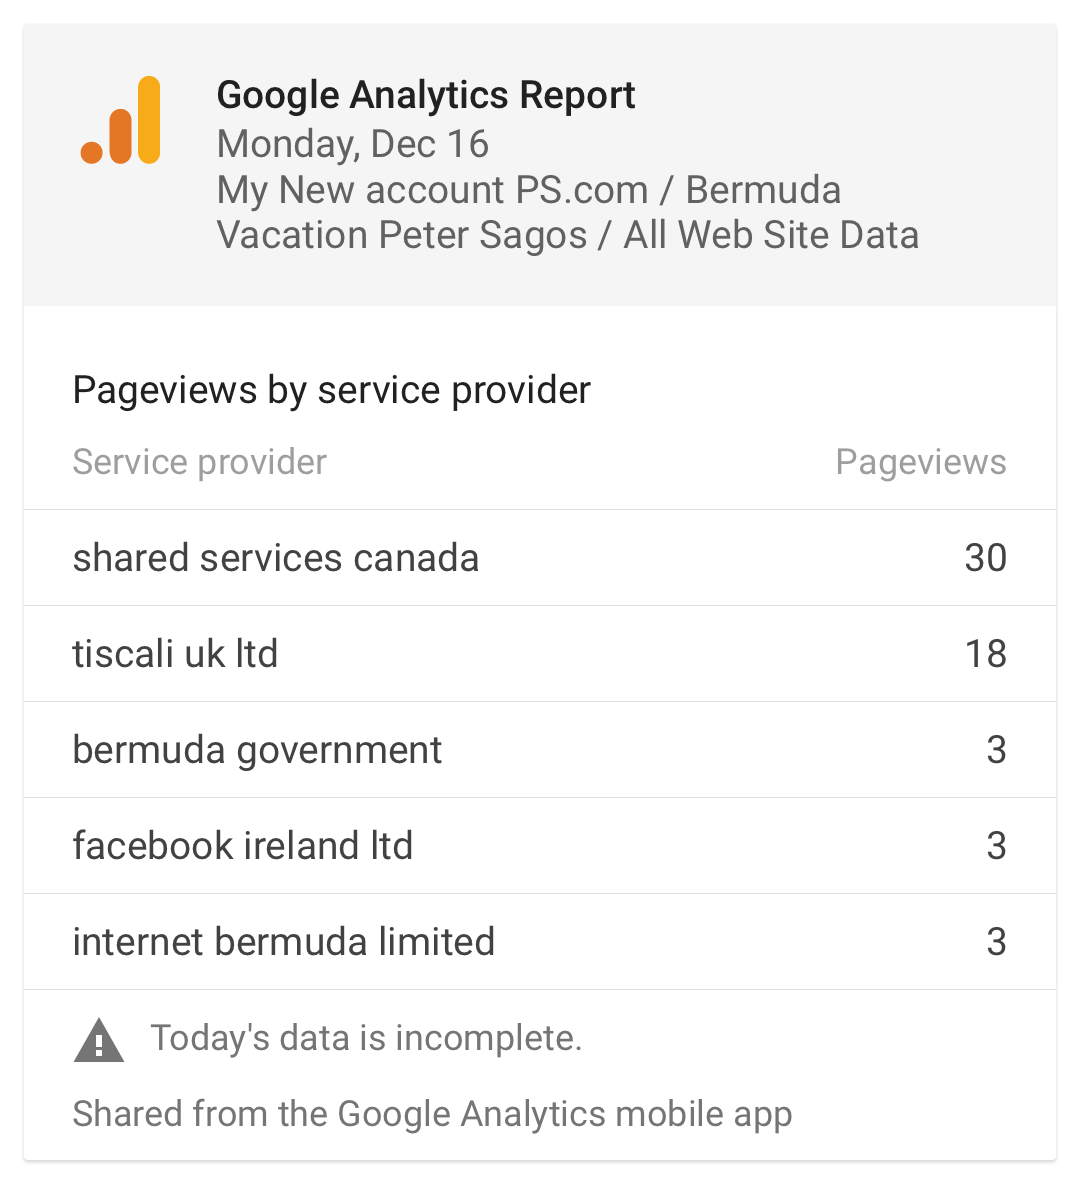Click the Service provider column header
Image resolution: width=1080 pixels, height=1185 pixels.
200,462
